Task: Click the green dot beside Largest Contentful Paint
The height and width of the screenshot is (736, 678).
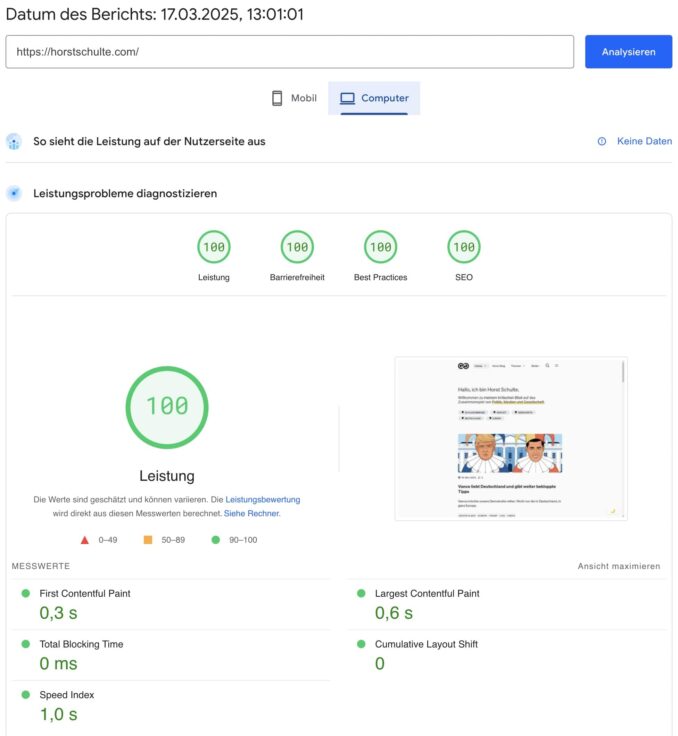Action: coord(361,593)
